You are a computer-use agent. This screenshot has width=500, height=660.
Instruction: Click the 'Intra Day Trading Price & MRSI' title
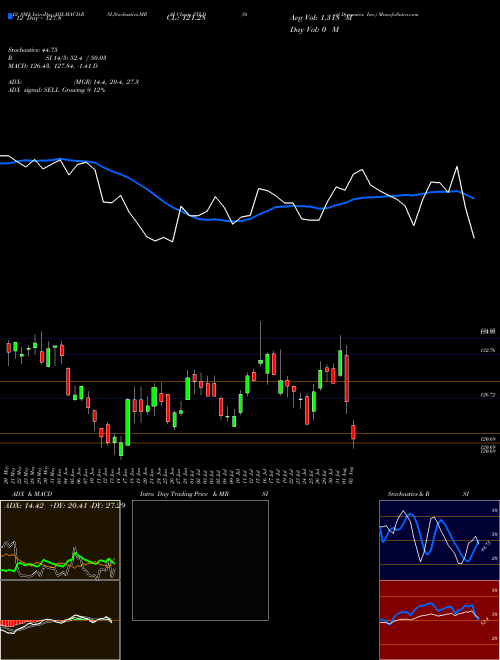pyautogui.click(x=204, y=494)
